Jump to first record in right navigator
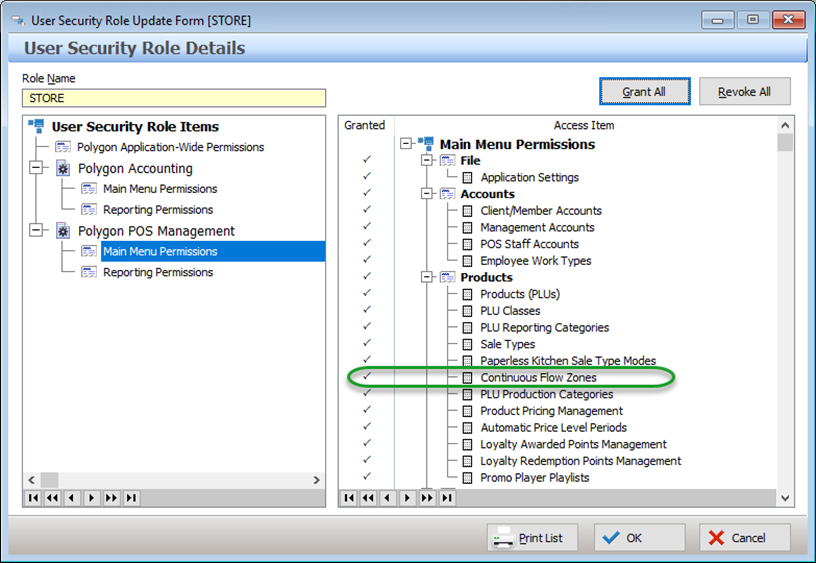816x563 pixels. [349, 498]
